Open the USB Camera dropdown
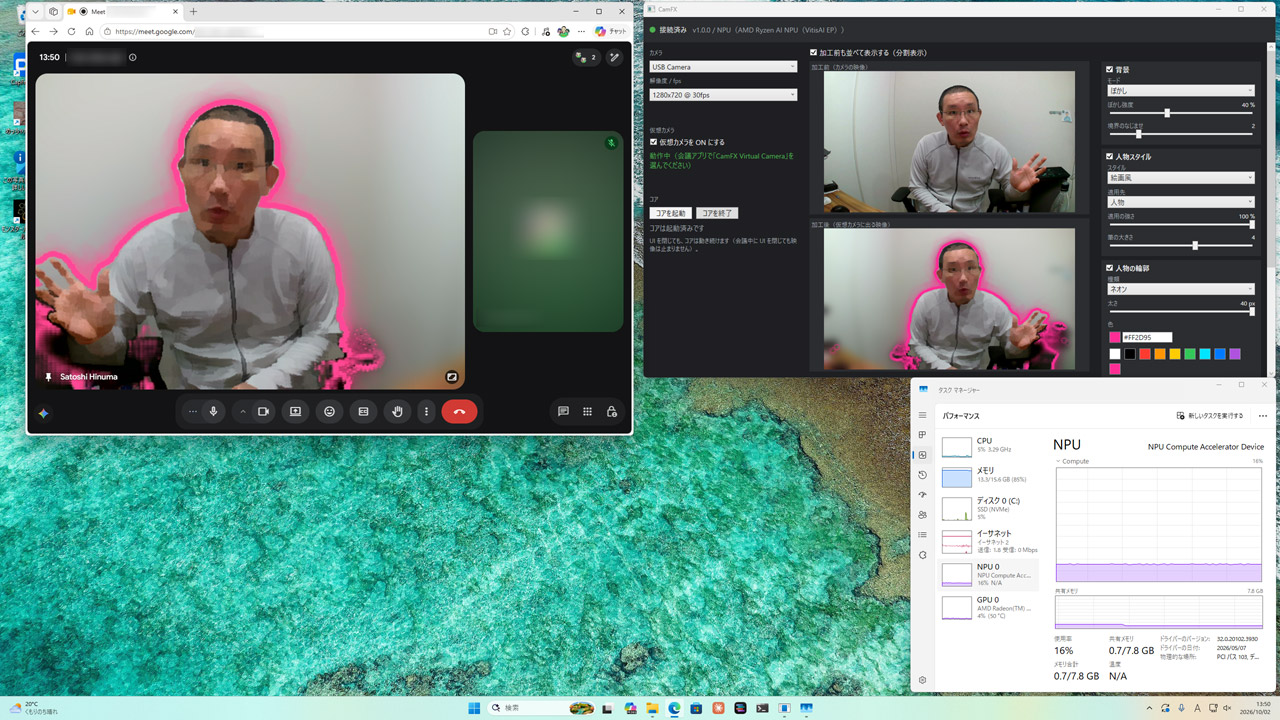This screenshot has width=1280, height=720. click(723, 67)
